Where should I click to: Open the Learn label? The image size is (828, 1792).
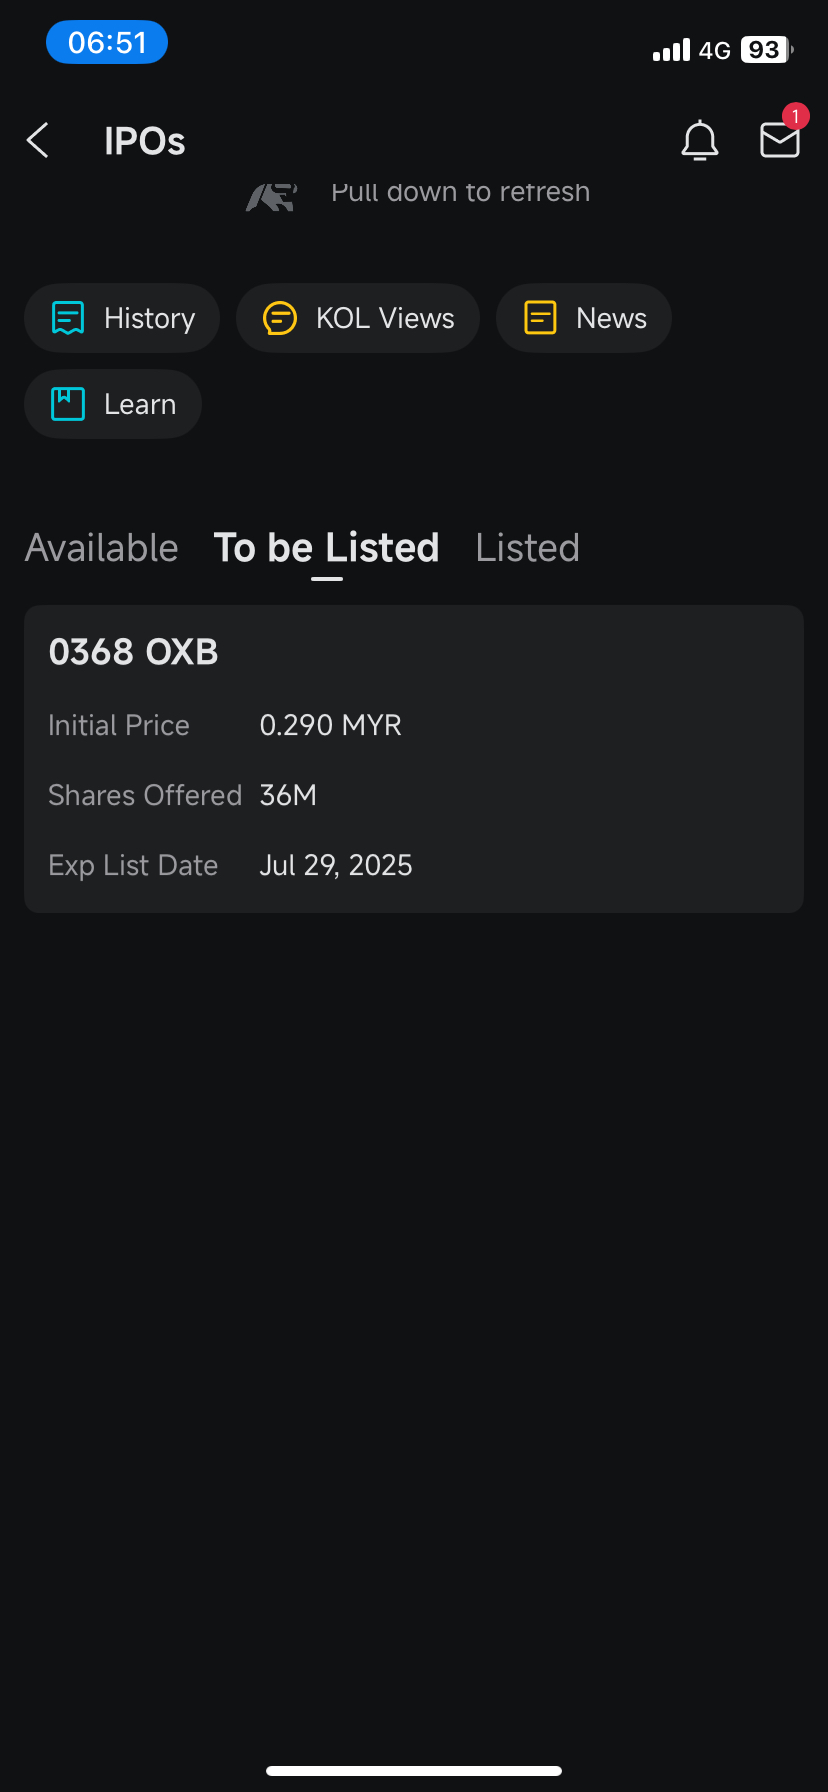pos(140,404)
